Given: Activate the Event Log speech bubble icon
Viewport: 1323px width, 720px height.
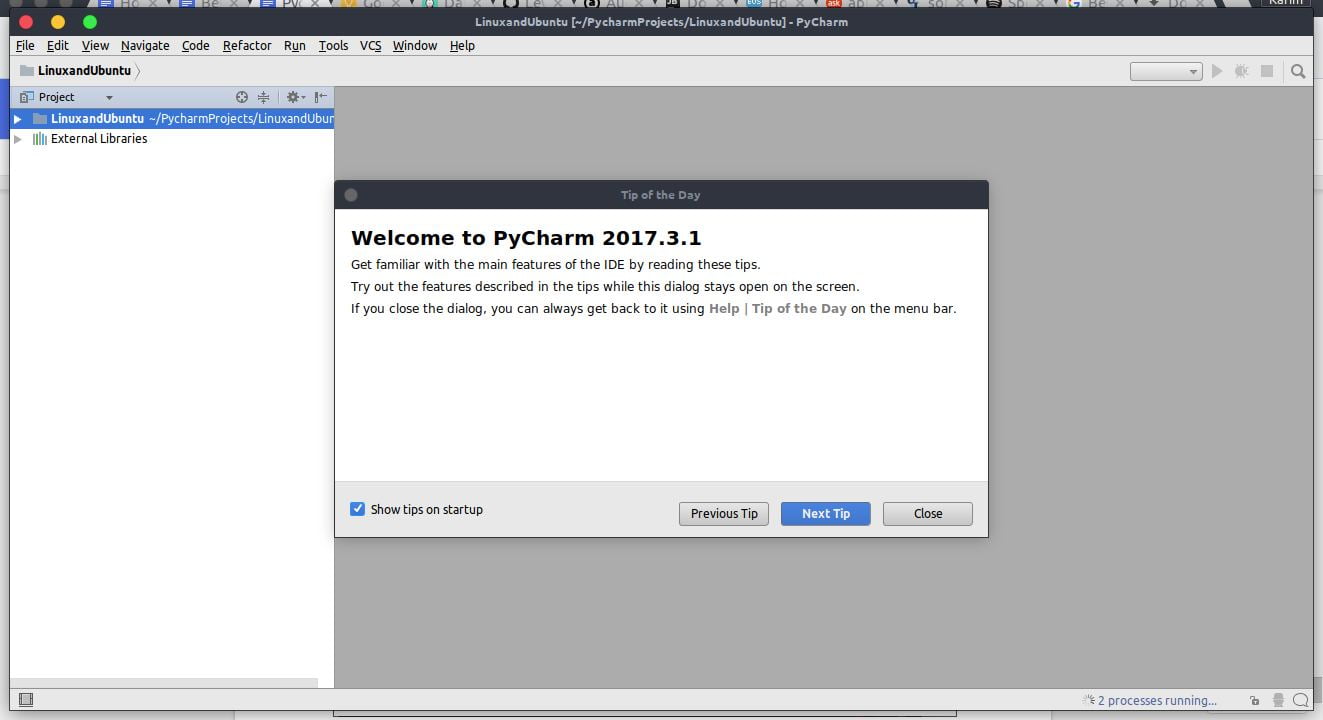Looking at the screenshot, I should (1300, 699).
